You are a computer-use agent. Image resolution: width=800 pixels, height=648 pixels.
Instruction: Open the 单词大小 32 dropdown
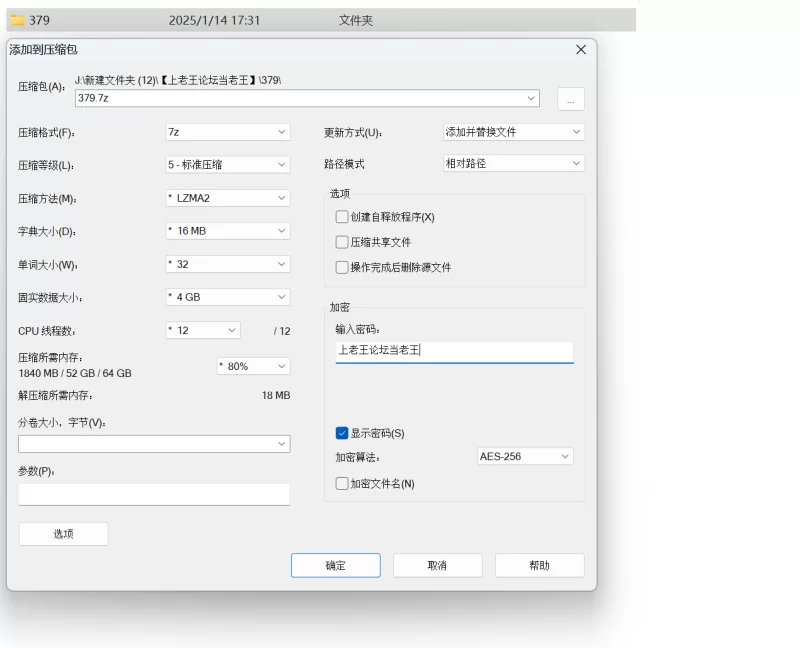228,264
